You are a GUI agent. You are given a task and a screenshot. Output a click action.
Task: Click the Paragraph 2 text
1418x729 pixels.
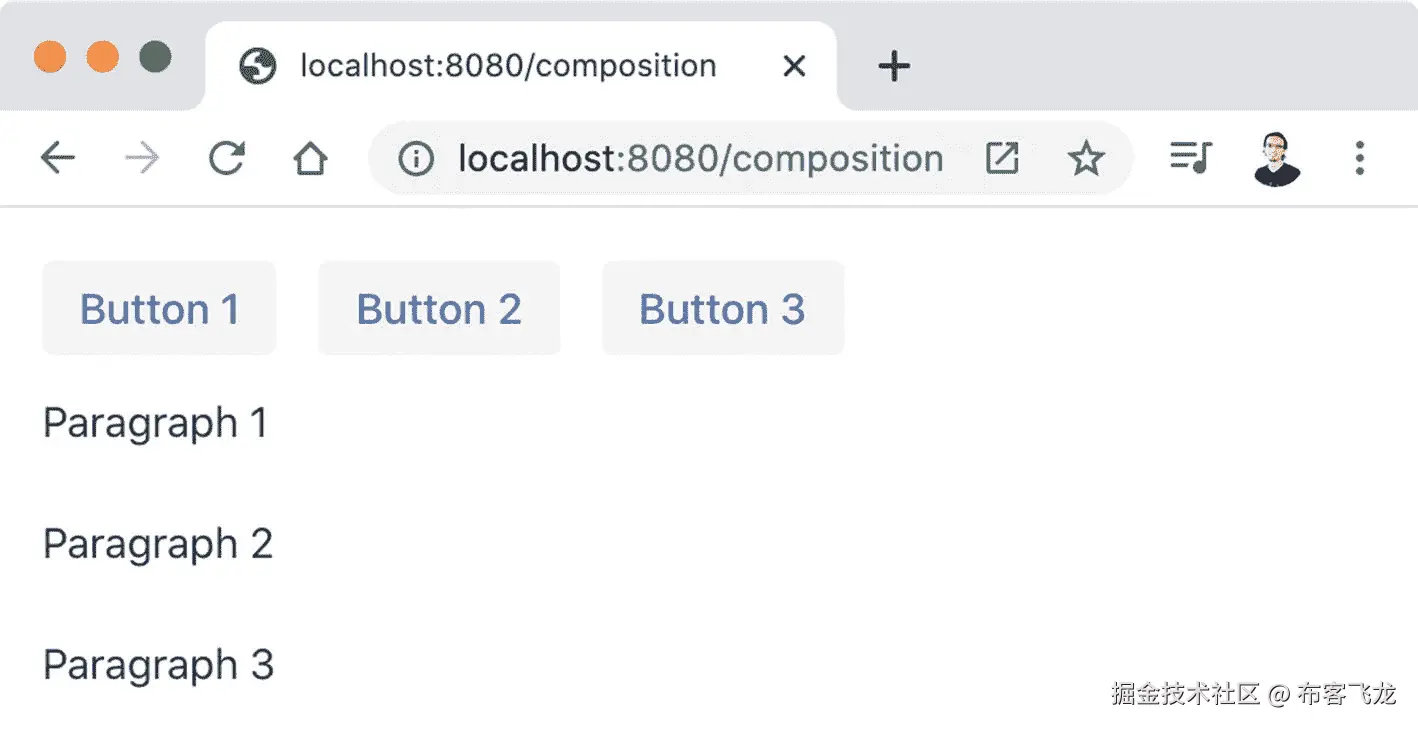pyautogui.click(x=158, y=544)
